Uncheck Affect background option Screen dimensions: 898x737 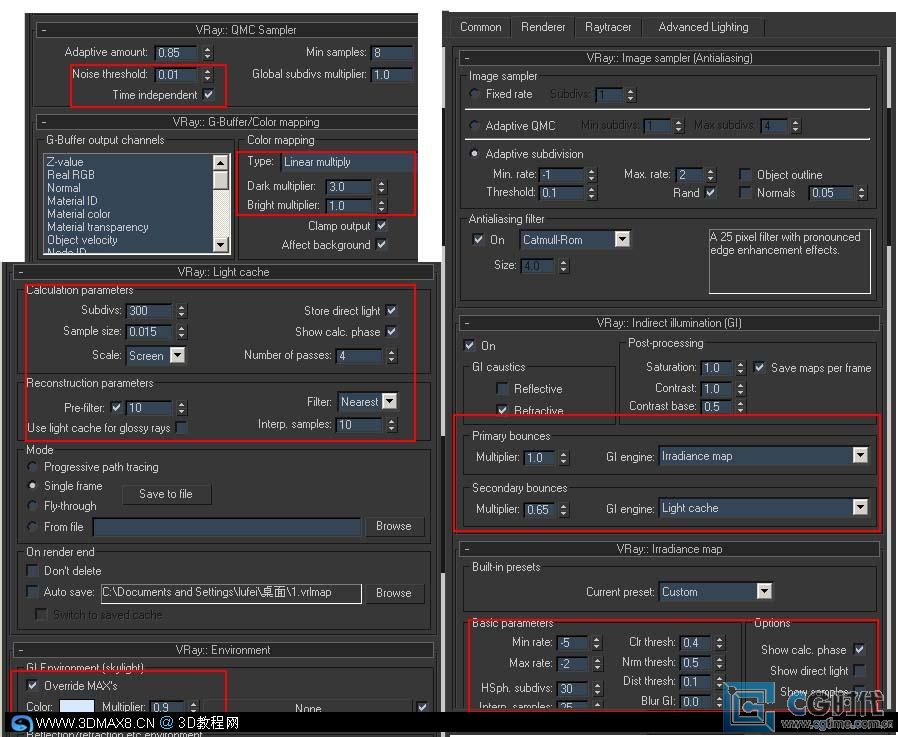click(381, 245)
